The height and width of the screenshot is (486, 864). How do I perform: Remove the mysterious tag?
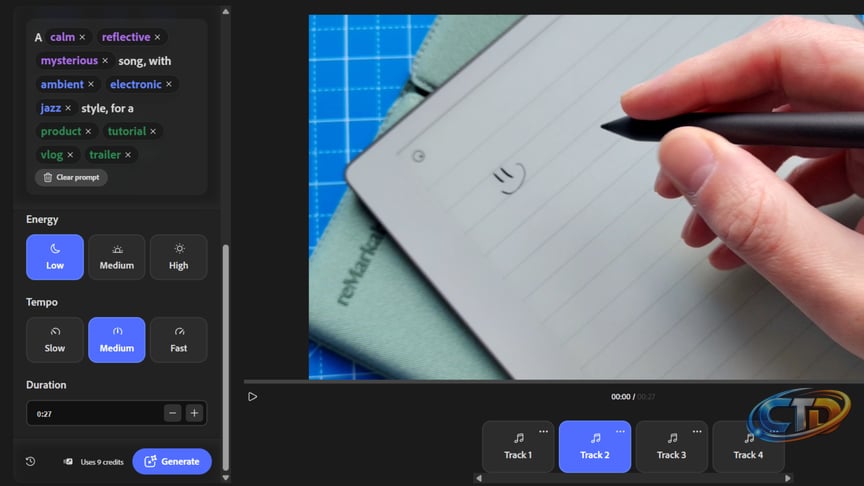[x=105, y=61]
